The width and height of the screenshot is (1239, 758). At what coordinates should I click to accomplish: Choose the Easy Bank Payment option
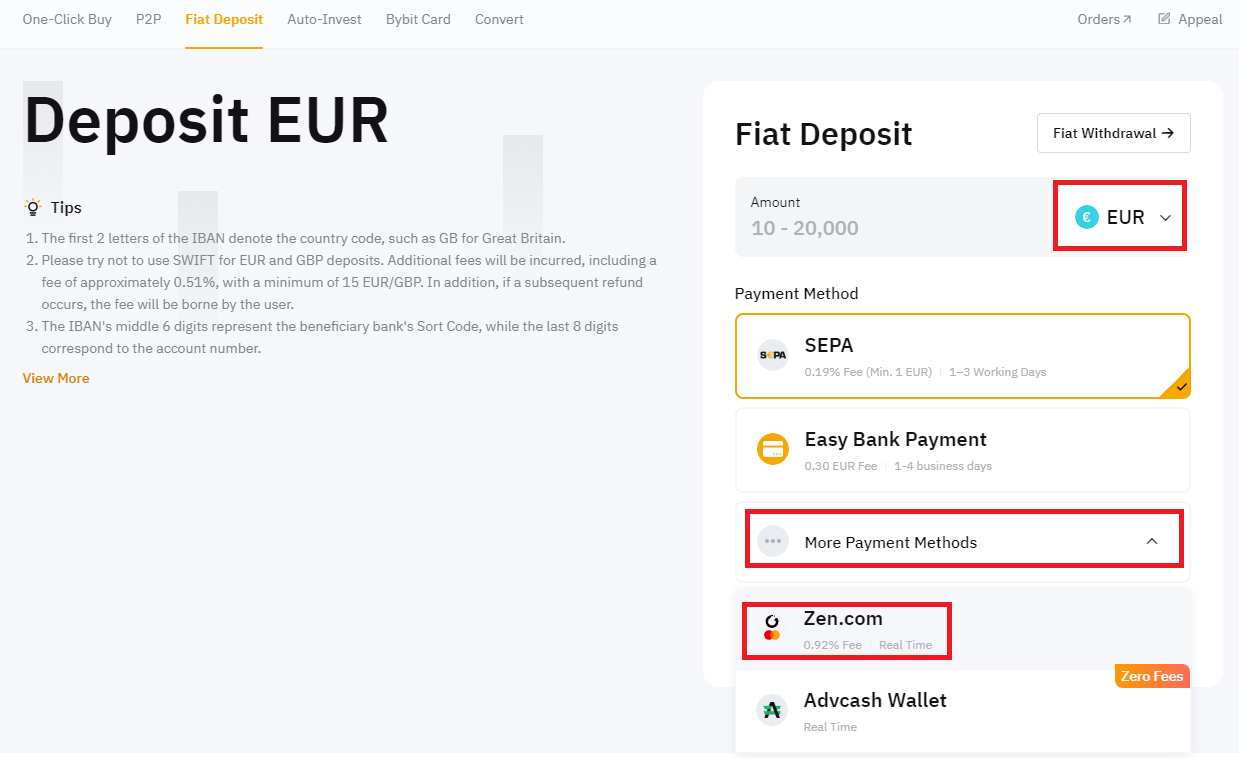(962, 450)
